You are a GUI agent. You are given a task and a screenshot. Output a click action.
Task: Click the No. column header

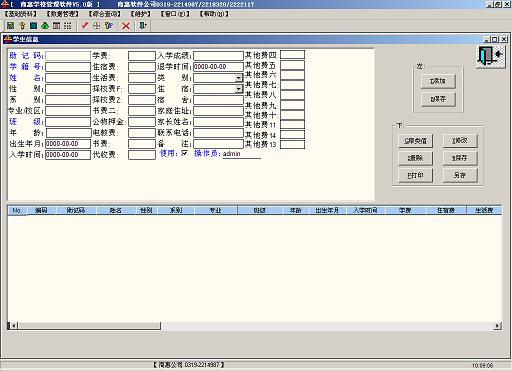click(17, 210)
